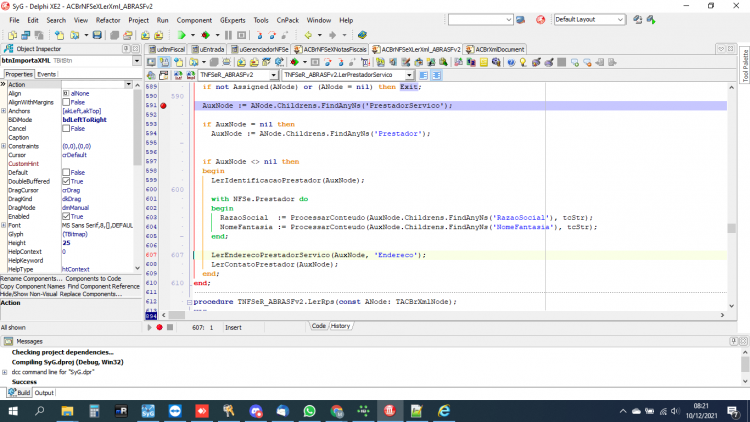Image resolution: width=750 pixels, height=422 pixels.
Task: Open the Action property value dropdown
Action: pos(128,84)
